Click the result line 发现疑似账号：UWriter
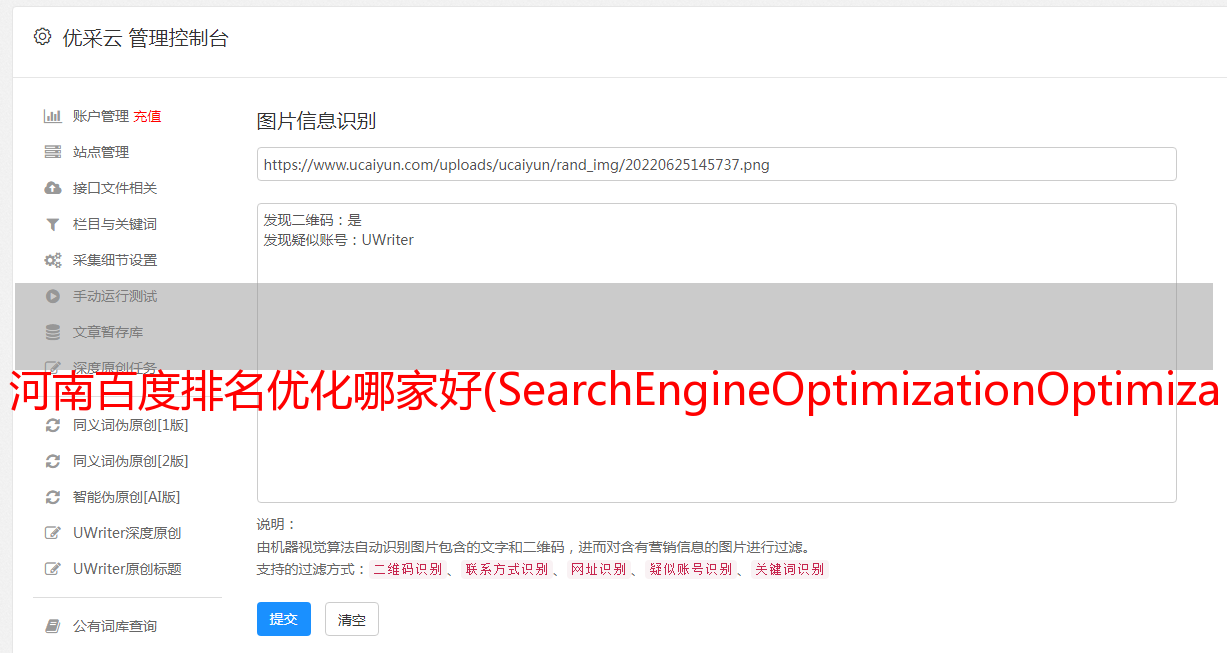The height and width of the screenshot is (653, 1227). 339,240
